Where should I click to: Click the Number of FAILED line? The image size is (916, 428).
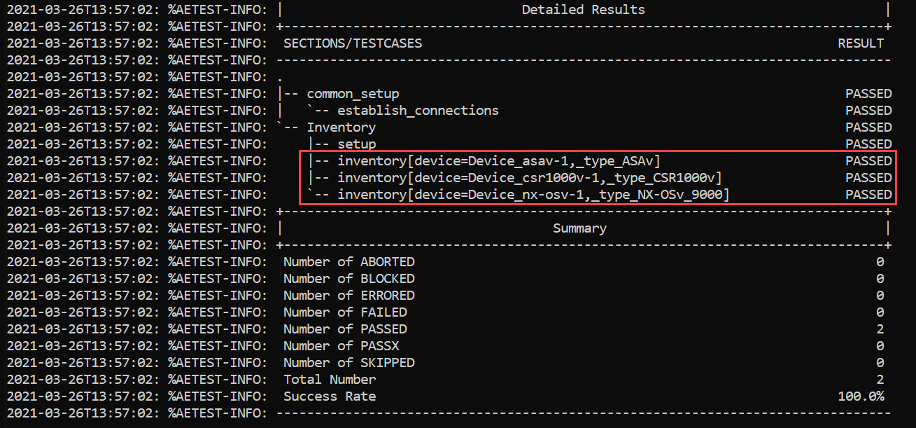584,312
